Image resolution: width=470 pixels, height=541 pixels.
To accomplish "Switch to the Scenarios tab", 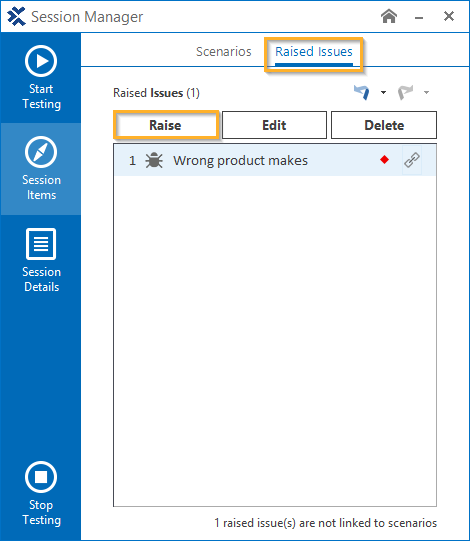I will point(224,51).
